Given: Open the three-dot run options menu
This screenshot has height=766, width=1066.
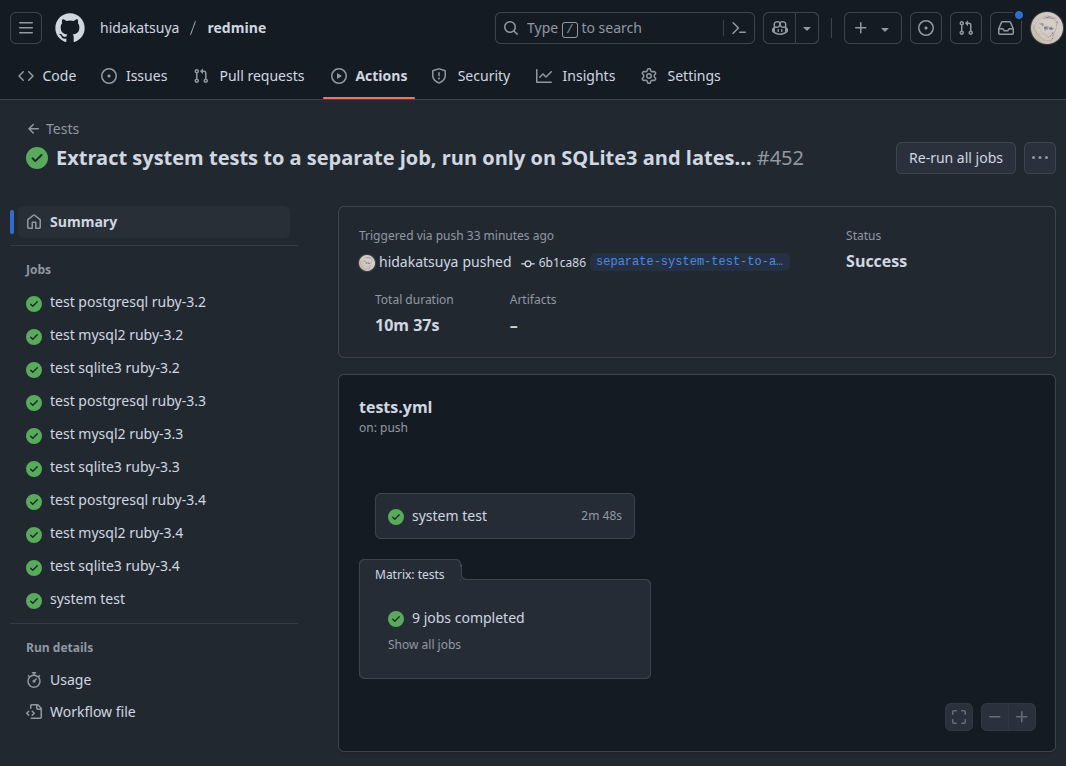Looking at the screenshot, I should 1040,158.
